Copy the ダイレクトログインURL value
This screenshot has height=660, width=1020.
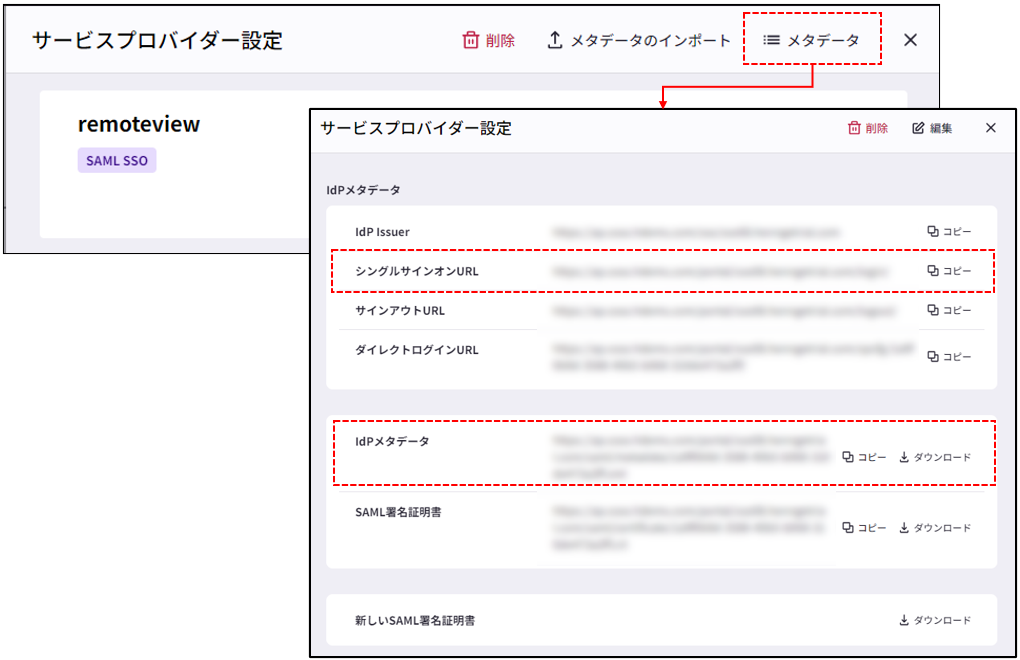(949, 356)
